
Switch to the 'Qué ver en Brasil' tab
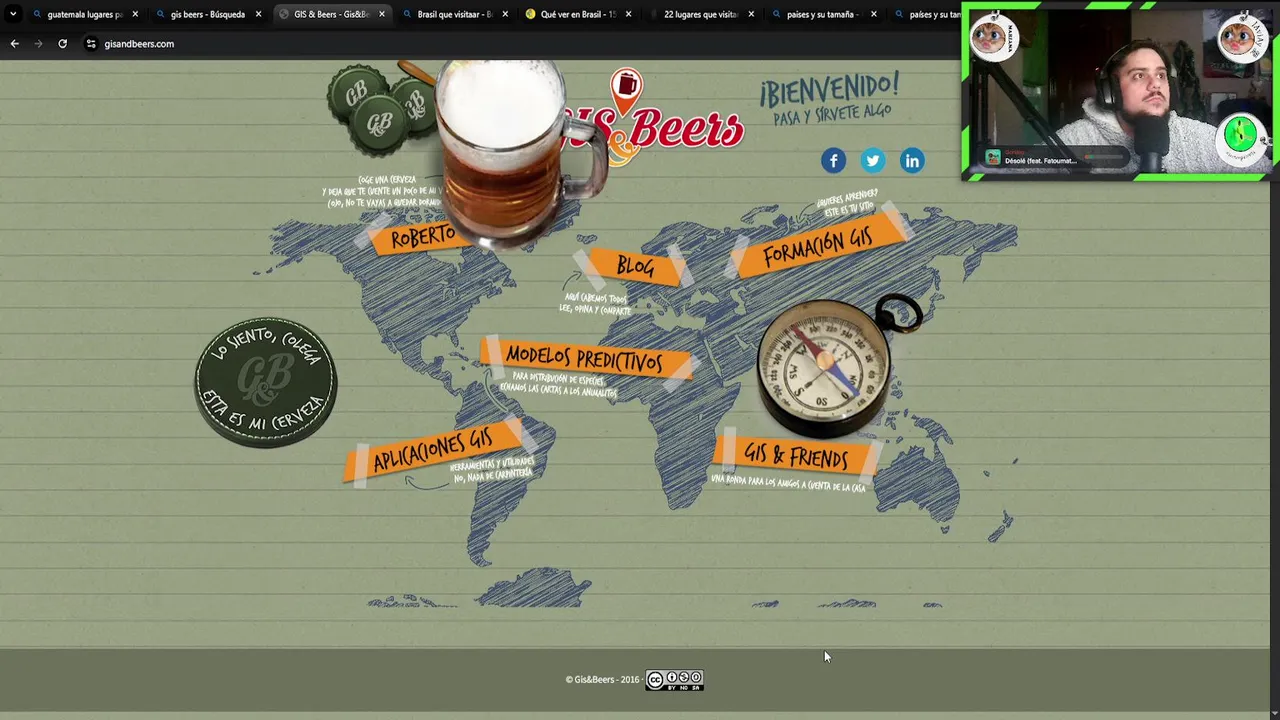click(578, 14)
